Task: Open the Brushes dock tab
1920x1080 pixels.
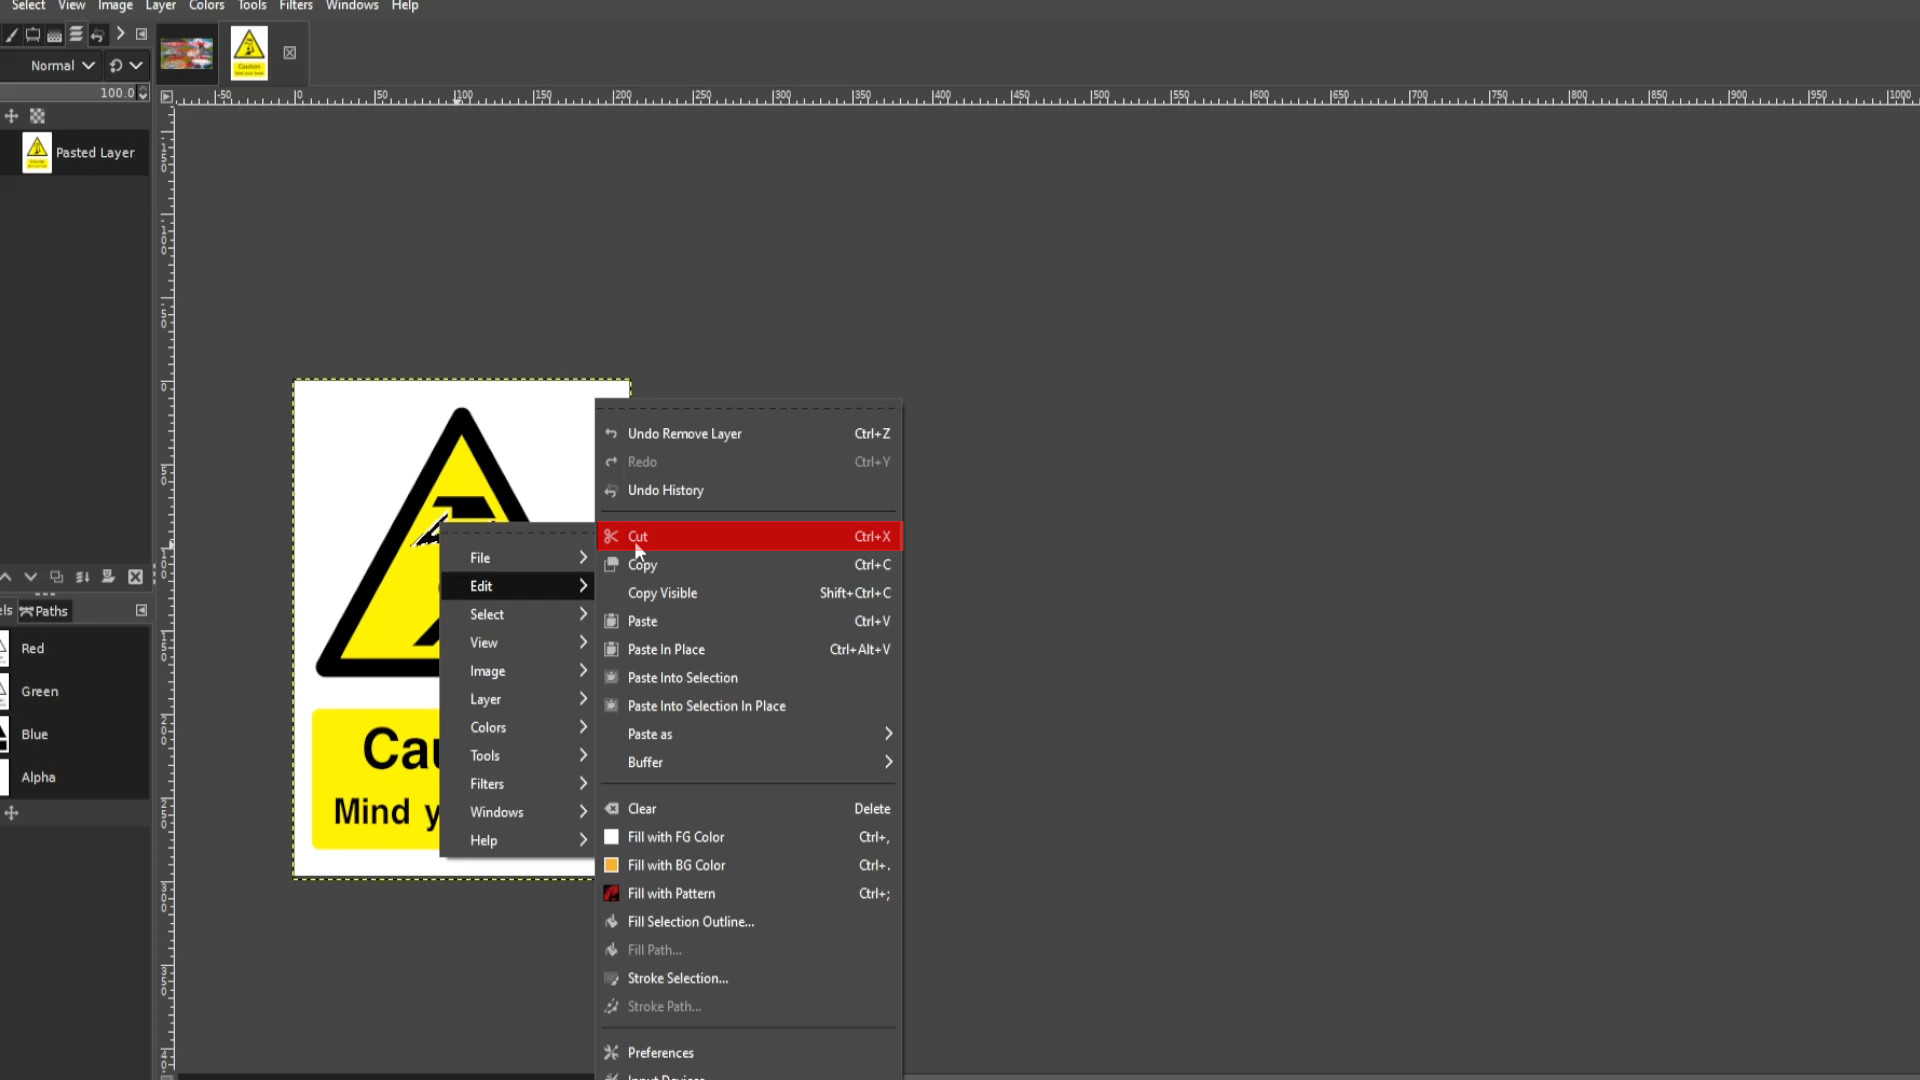Action: 11,34
